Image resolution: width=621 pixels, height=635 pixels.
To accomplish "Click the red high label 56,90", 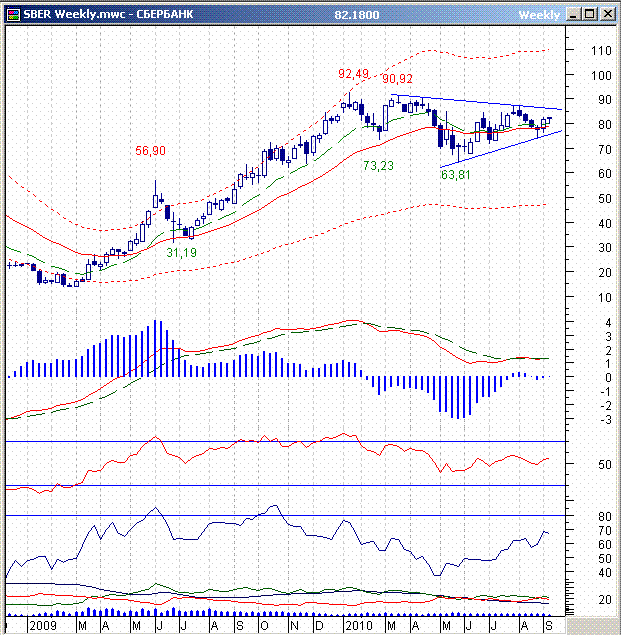I will [150, 151].
